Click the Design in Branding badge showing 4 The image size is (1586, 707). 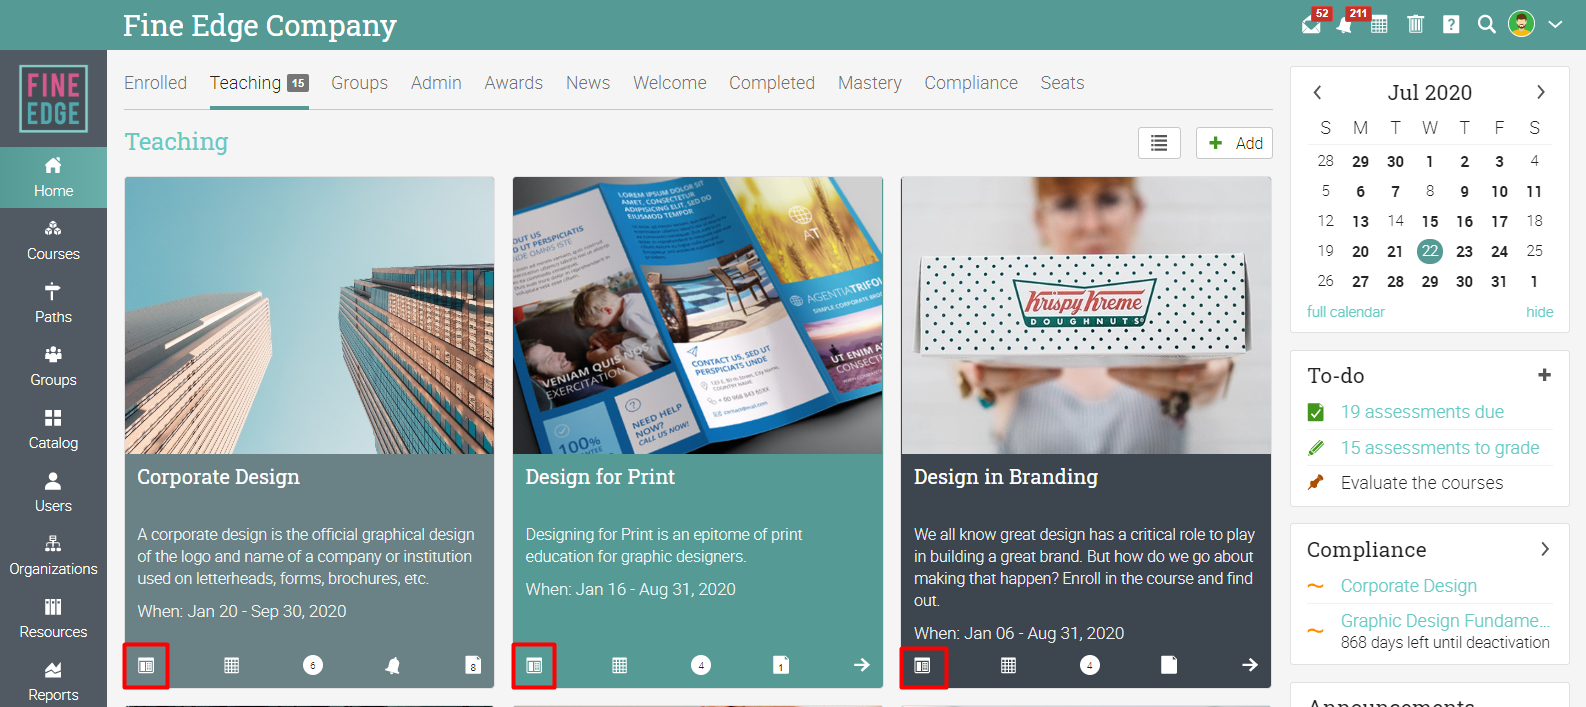(x=1090, y=665)
